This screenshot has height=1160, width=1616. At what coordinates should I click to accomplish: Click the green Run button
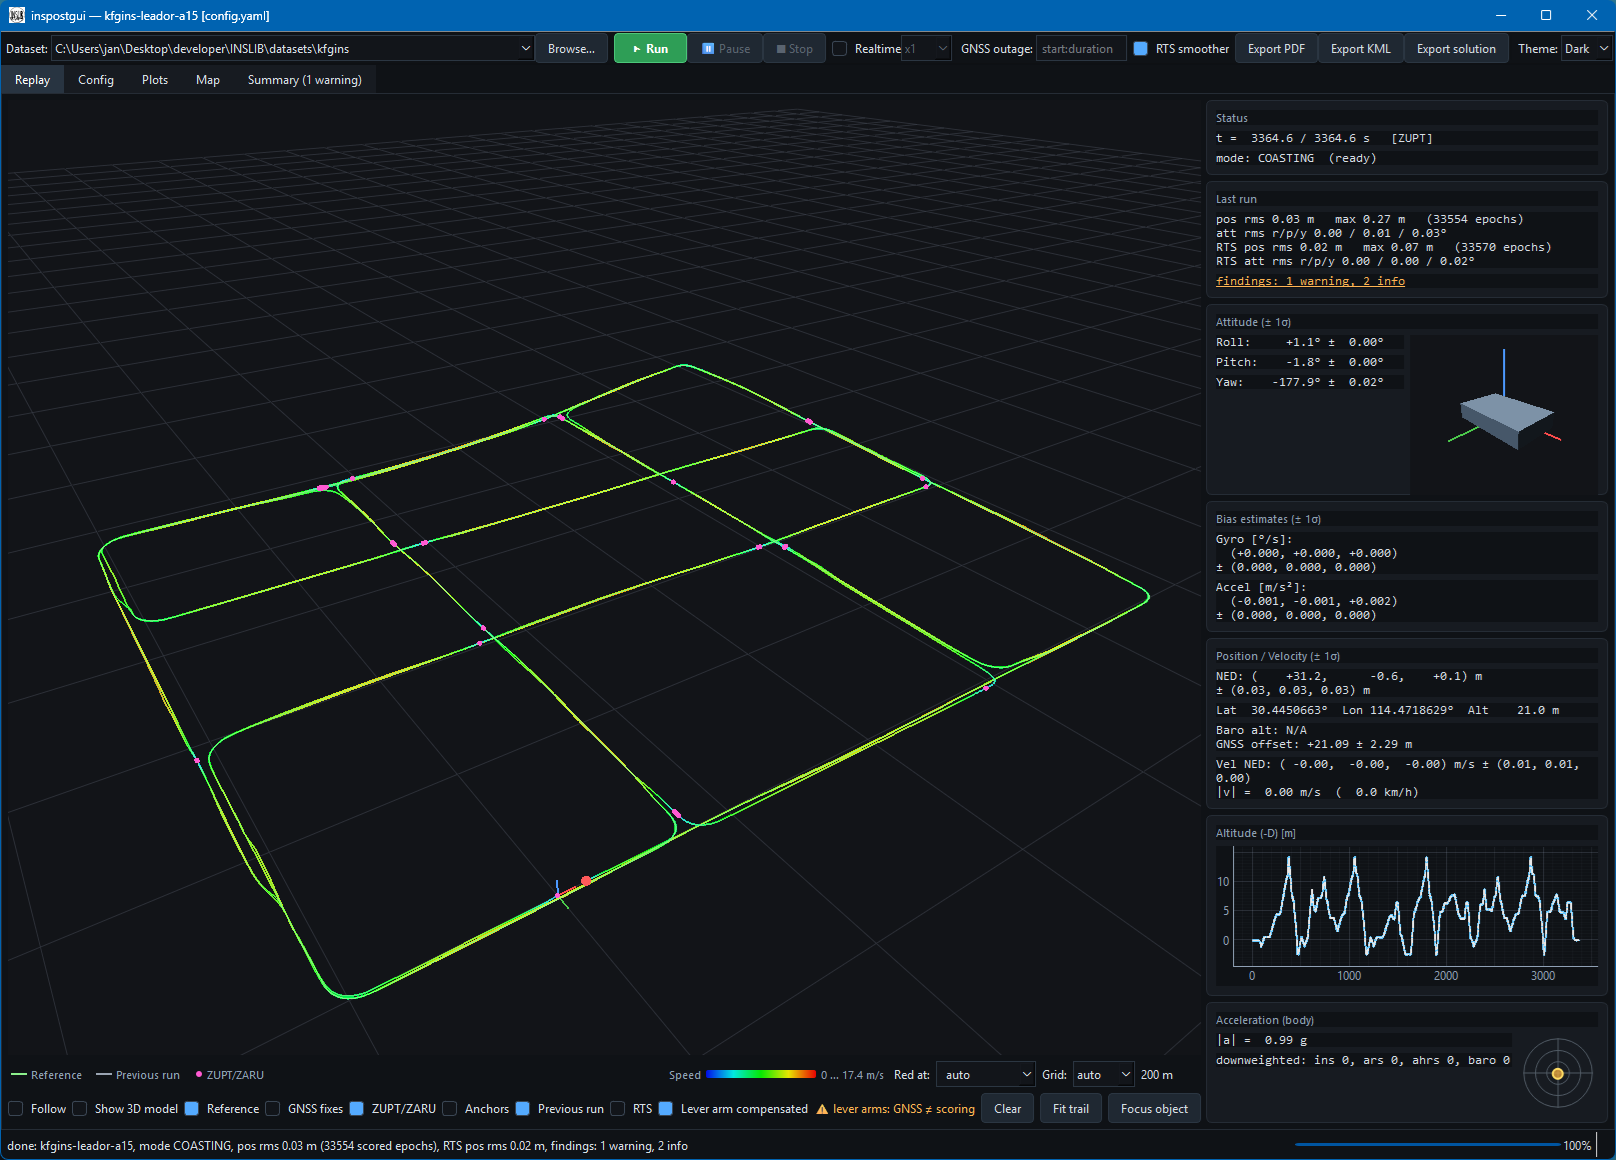tap(650, 48)
